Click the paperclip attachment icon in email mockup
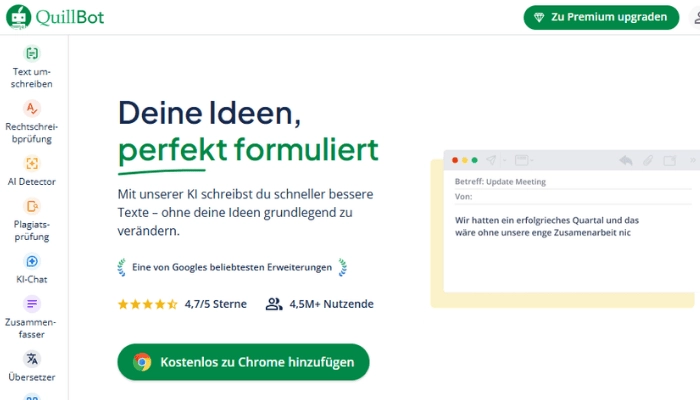 coord(648,160)
